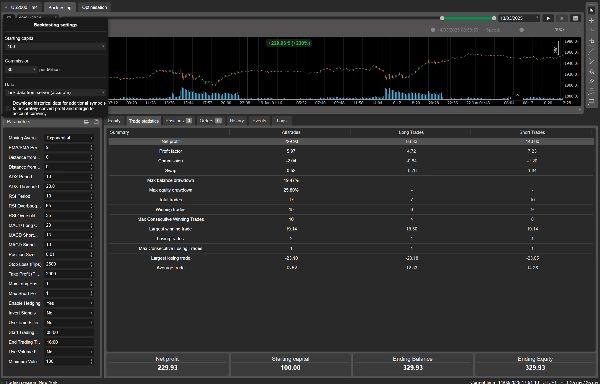The height and width of the screenshot is (384, 600).
Task: Click the Short Trades column header
Action: coord(532,132)
